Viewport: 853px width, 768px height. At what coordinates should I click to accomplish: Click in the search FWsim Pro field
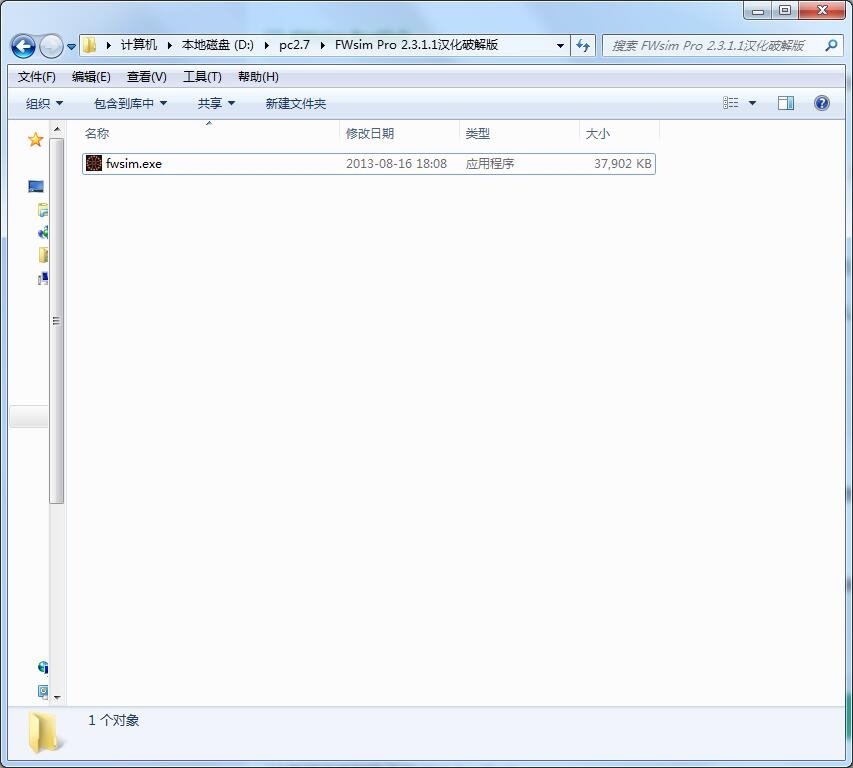pos(710,45)
